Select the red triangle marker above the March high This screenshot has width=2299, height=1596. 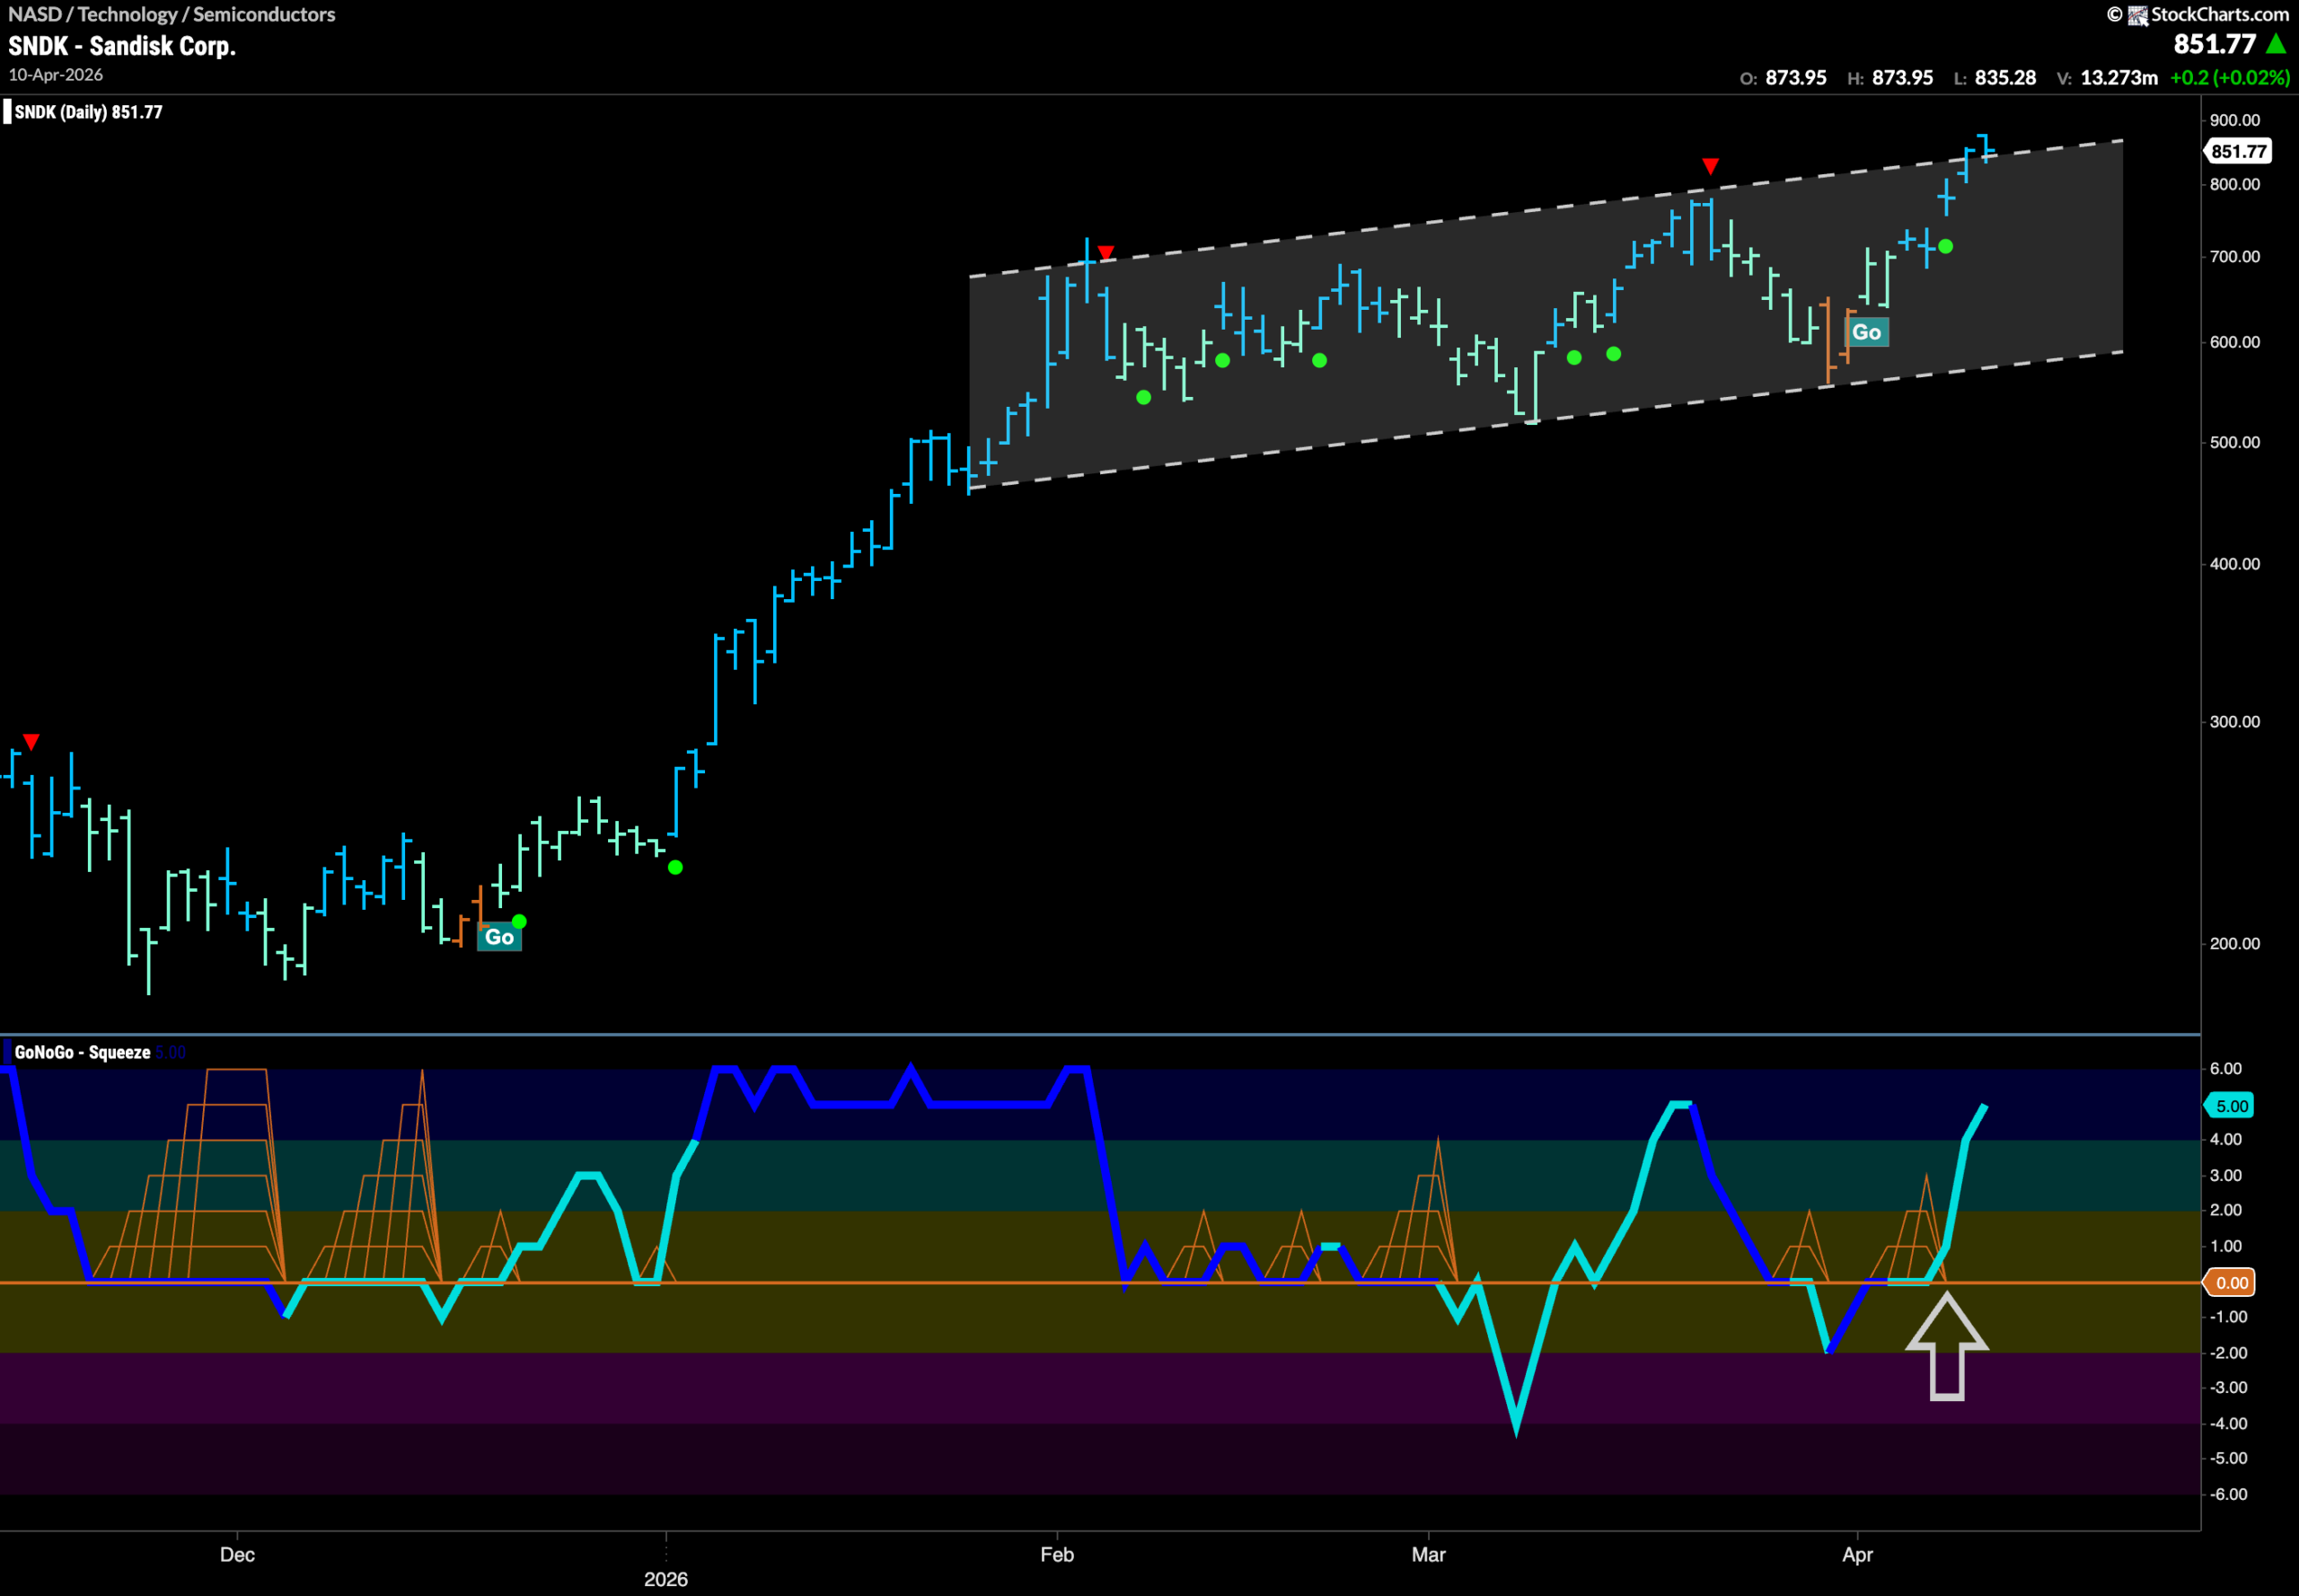pos(1710,165)
